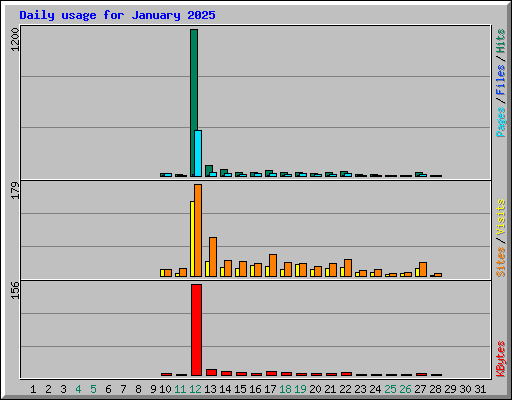This screenshot has width=512, height=400.
Task: Click the green Hits bar for day 13
Action: (x=208, y=171)
